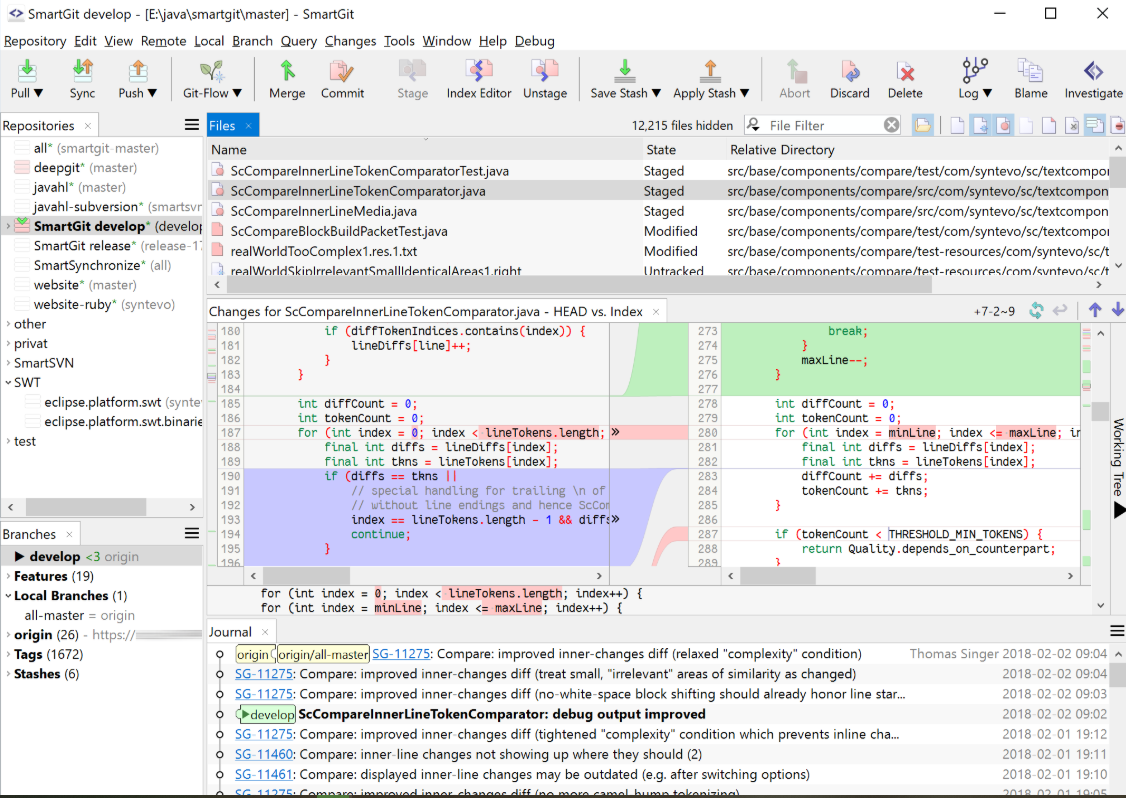Screen dimensions: 1126x798
Task: Select ScCompareInnerLineMedia.java in file list
Action: tap(323, 211)
